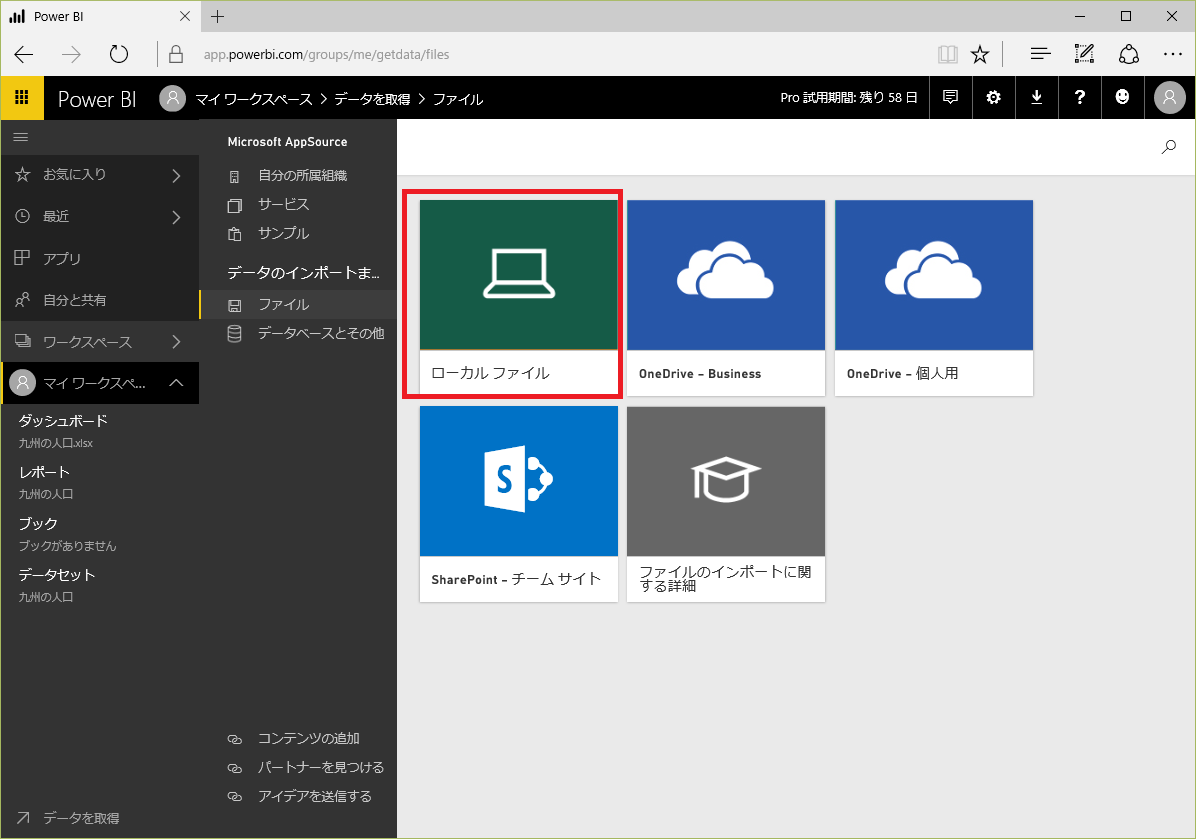This screenshot has height=839, width=1196.
Task: Click the ブック section heading
Action: [x=38, y=524]
